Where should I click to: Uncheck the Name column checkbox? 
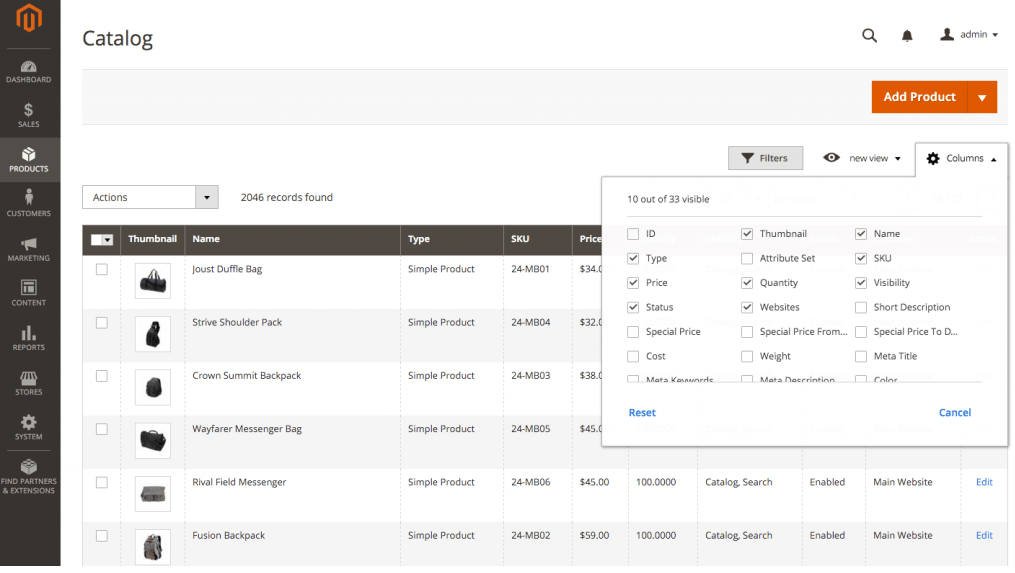coord(861,234)
